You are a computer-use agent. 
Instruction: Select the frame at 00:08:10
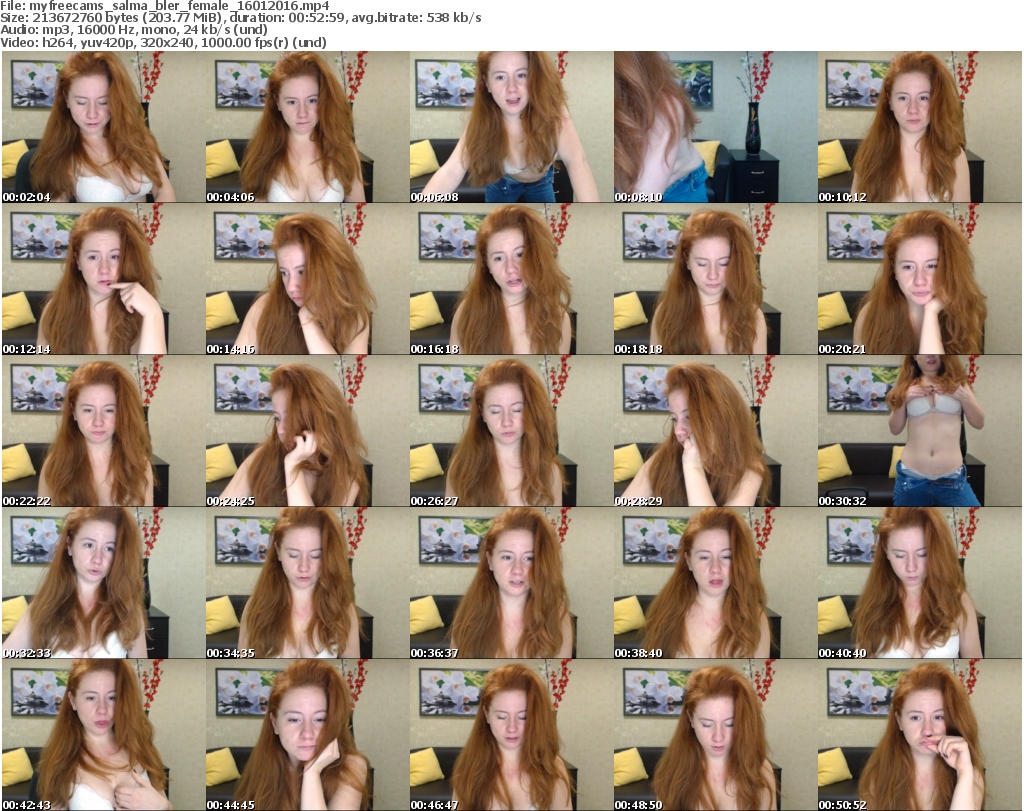(x=715, y=127)
